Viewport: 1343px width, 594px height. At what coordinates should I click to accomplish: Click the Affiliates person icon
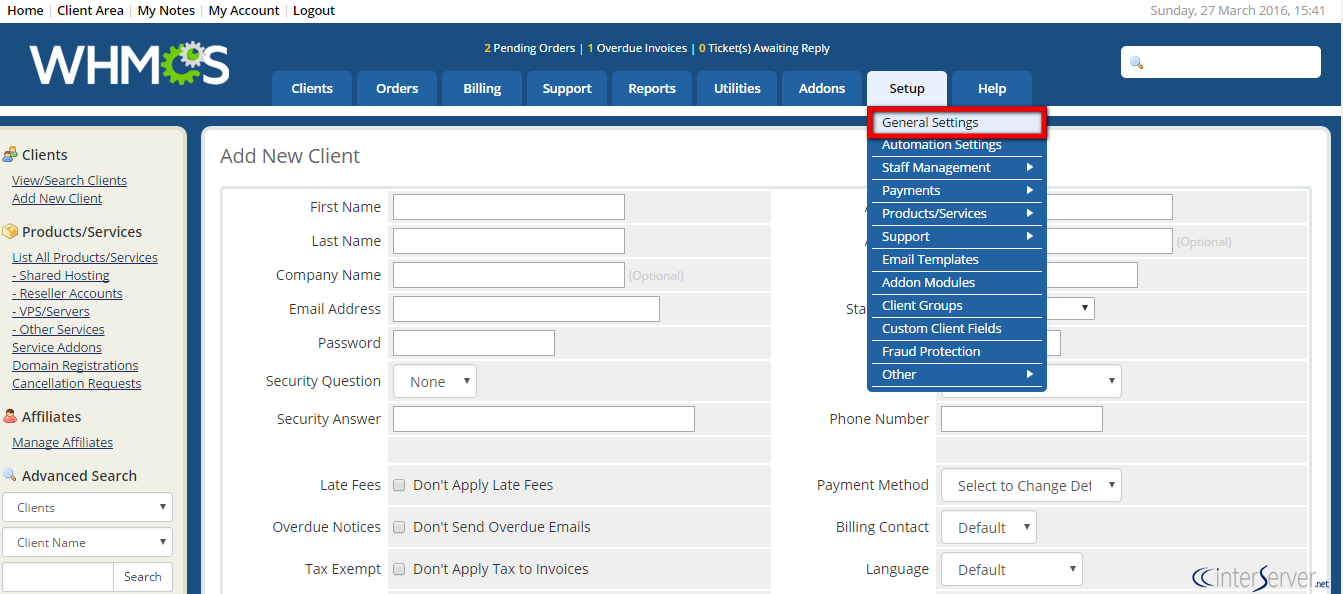(10, 417)
